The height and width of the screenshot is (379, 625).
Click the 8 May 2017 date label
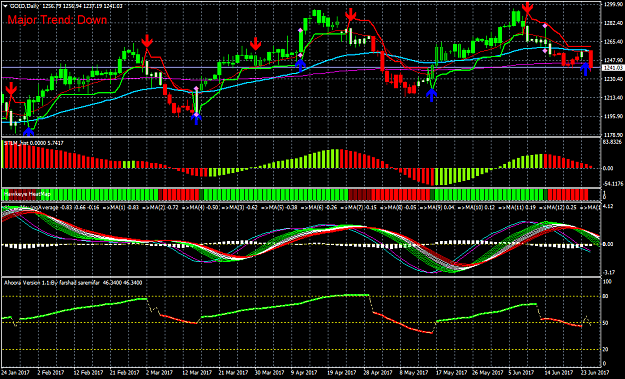coord(415,373)
